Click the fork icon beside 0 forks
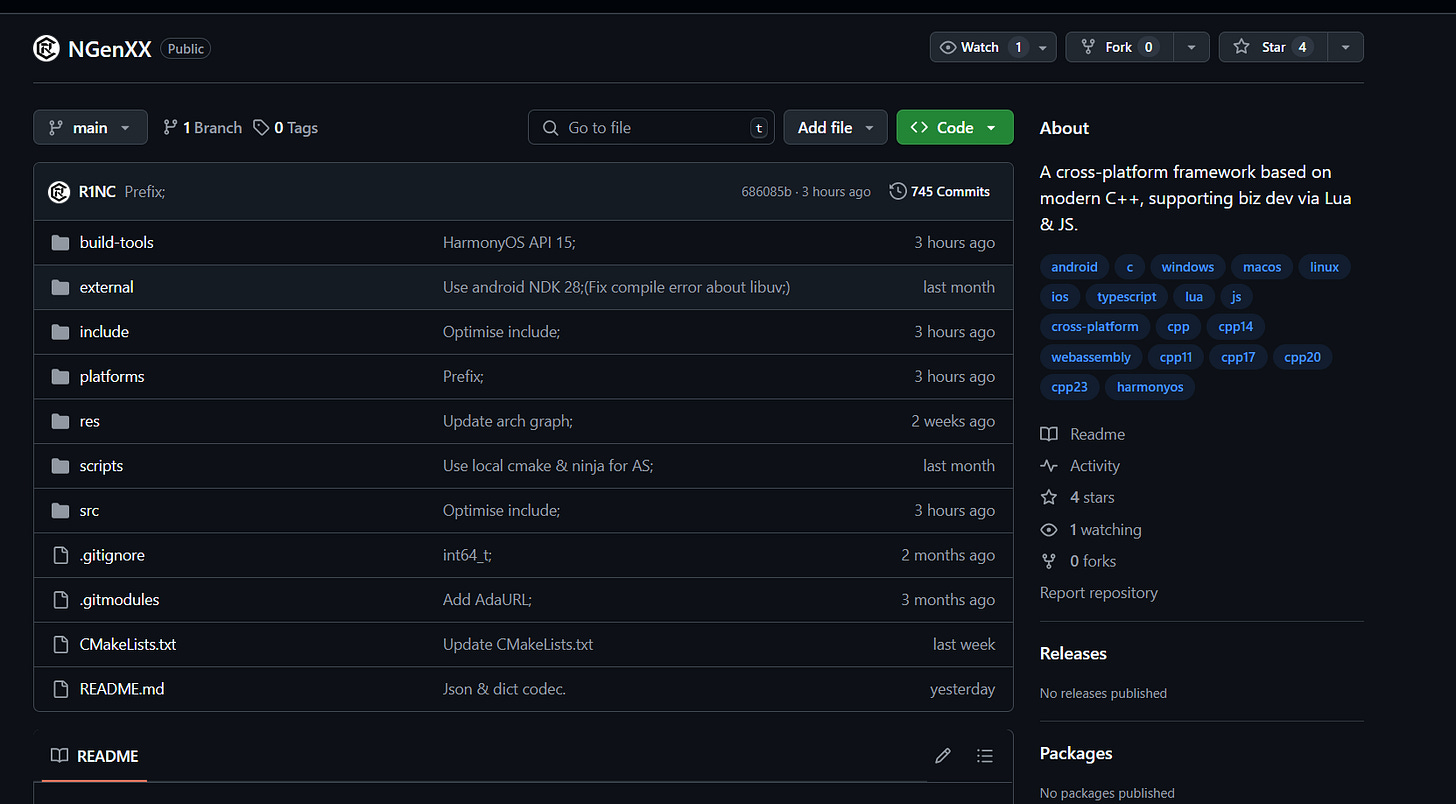1456x804 pixels. coord(1049,561)
